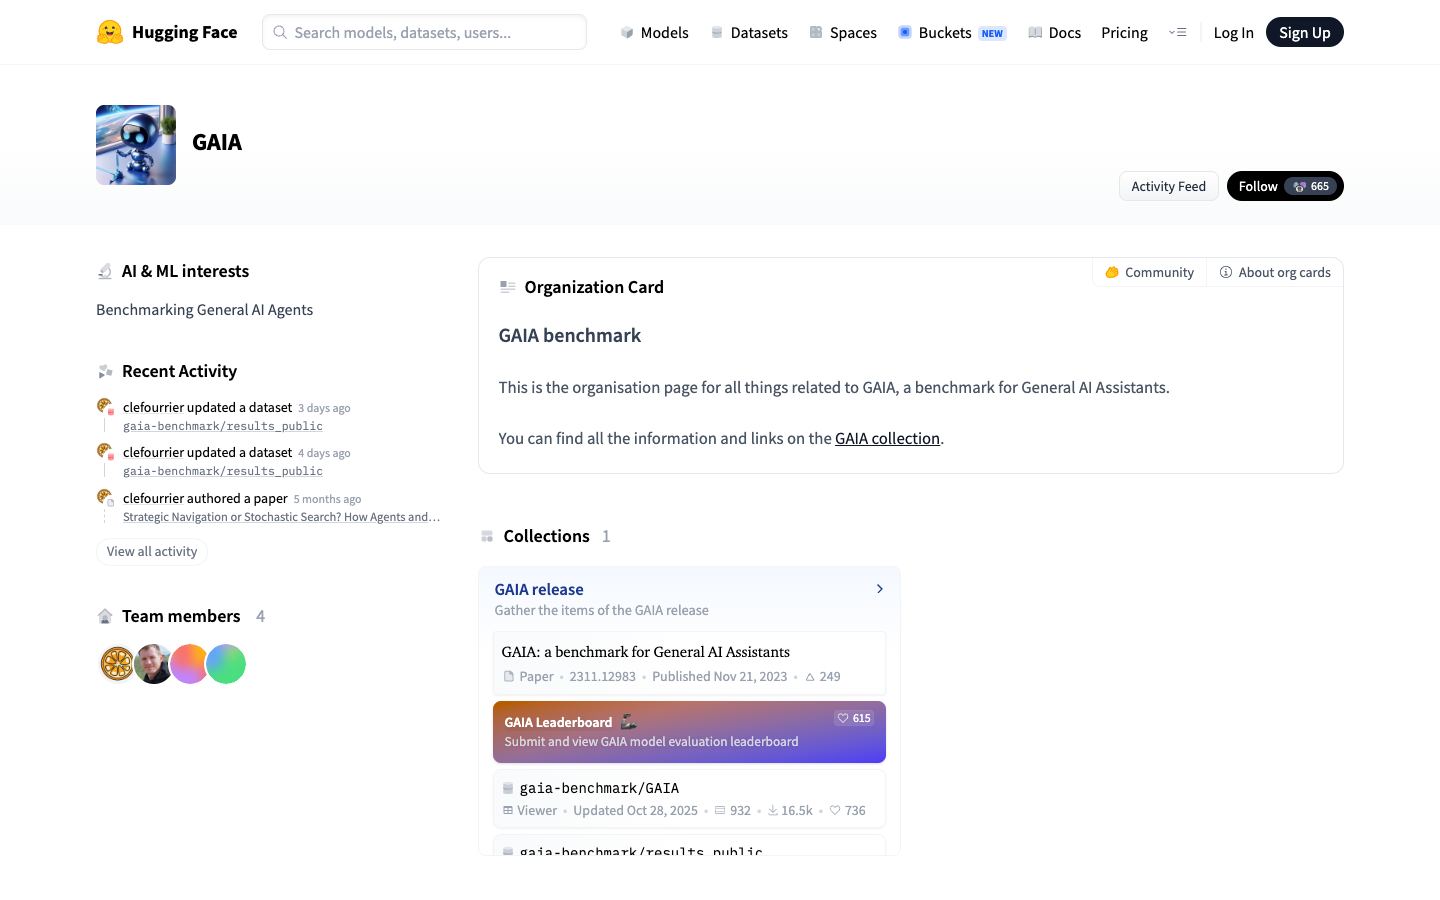Follow the GAIA collection link

(887, 438)
